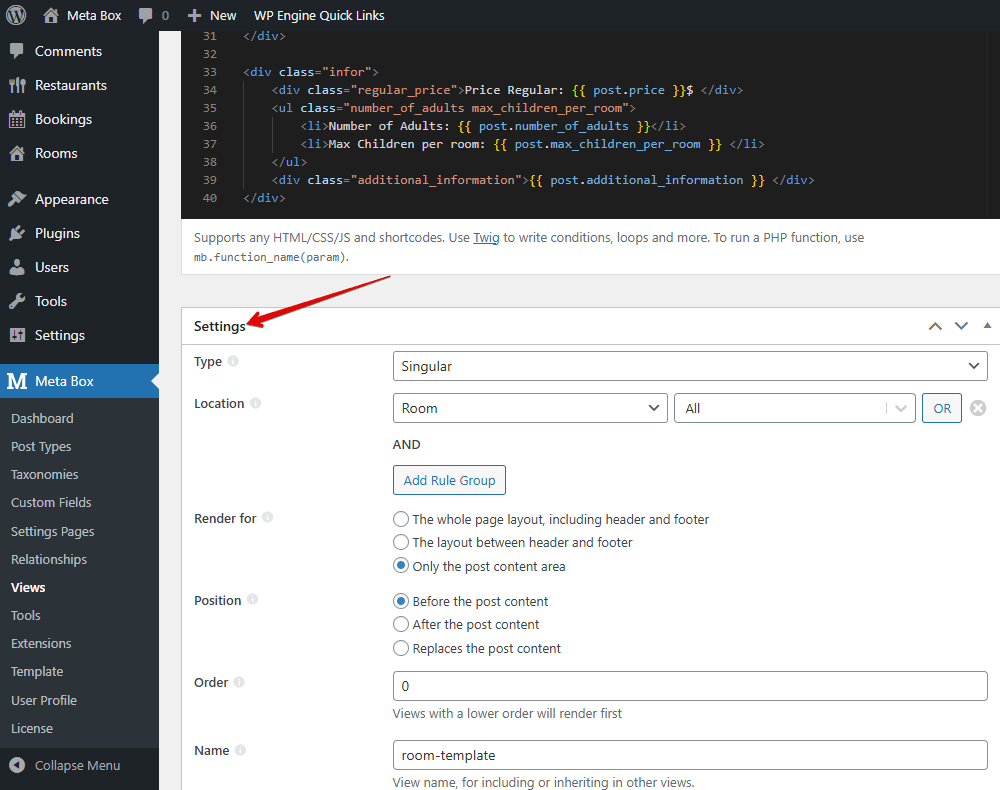Click the Name field containing room-template

tap(689, 755)
